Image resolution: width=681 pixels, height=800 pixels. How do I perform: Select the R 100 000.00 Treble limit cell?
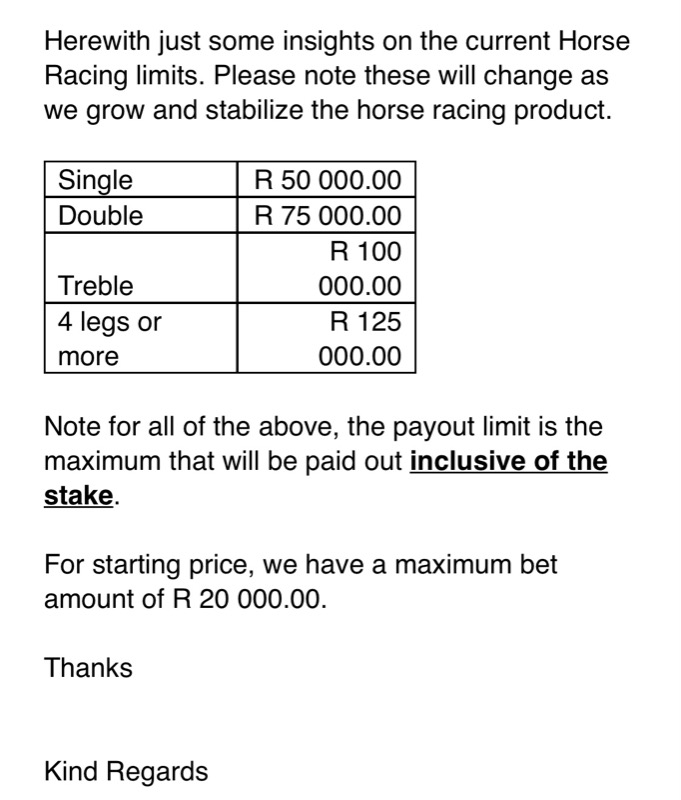[327, 268]
